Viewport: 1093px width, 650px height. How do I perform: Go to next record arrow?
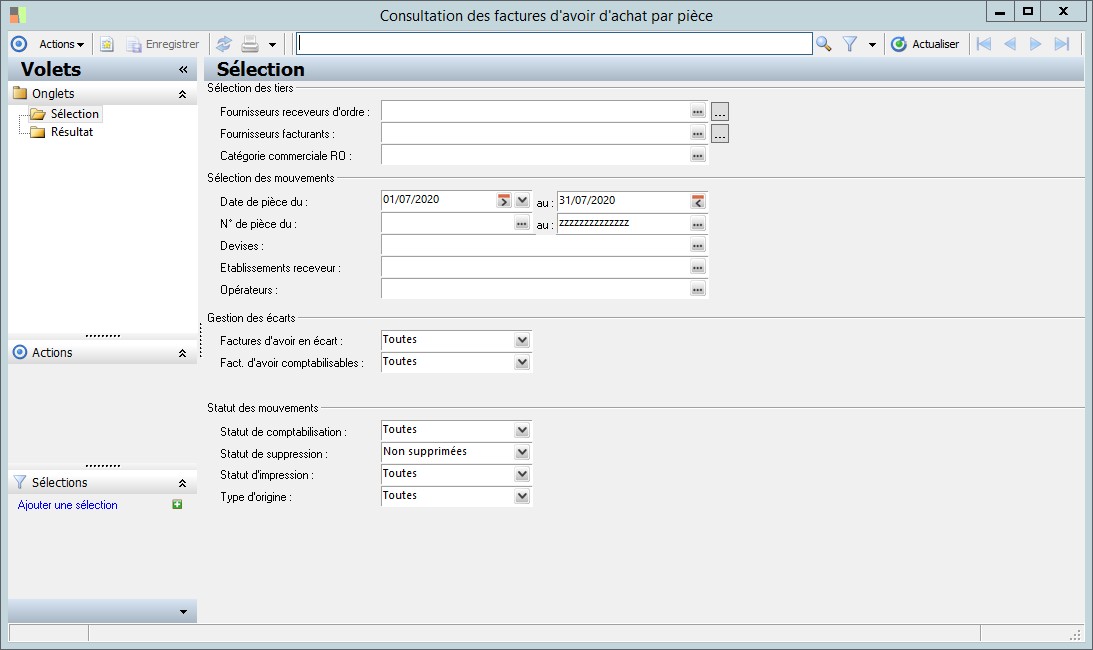pyautogui.click(x=1036, y=44)
